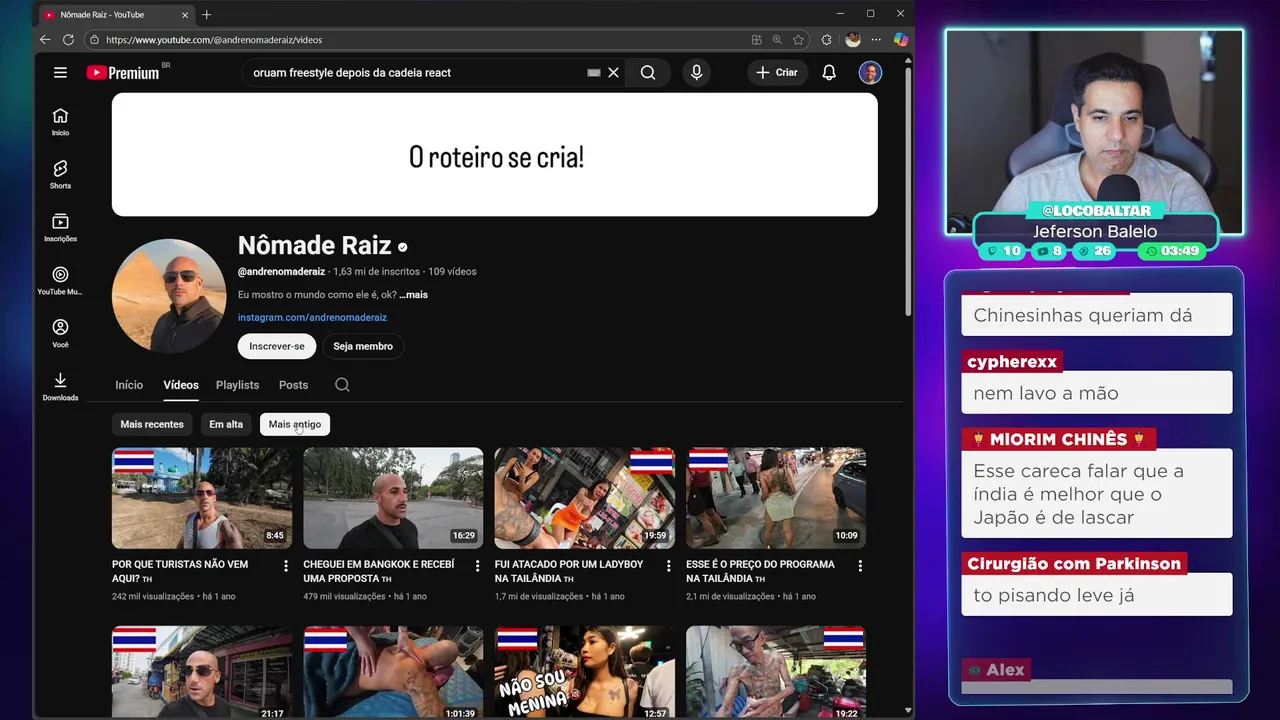Open title FUI ATACADO POR UM LADYBOY
This screenshot has width=1280, height=720.
coord(569,571)
